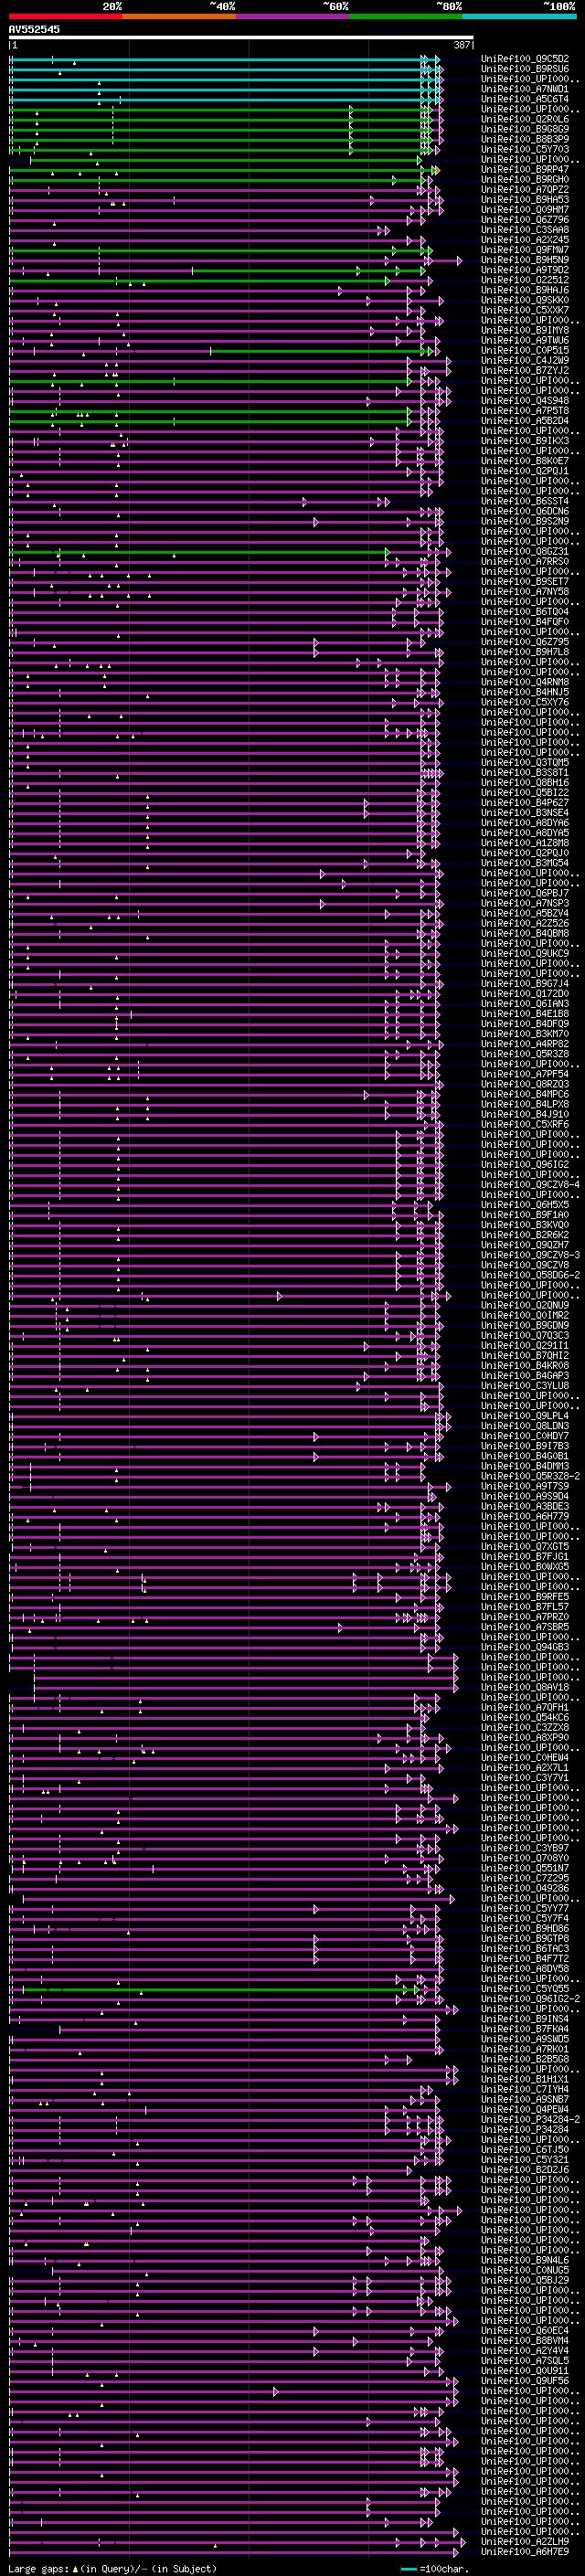Select label UniRef100_Q6Z796
Viewport: 585px width, 2576px height.
point(525,220)
